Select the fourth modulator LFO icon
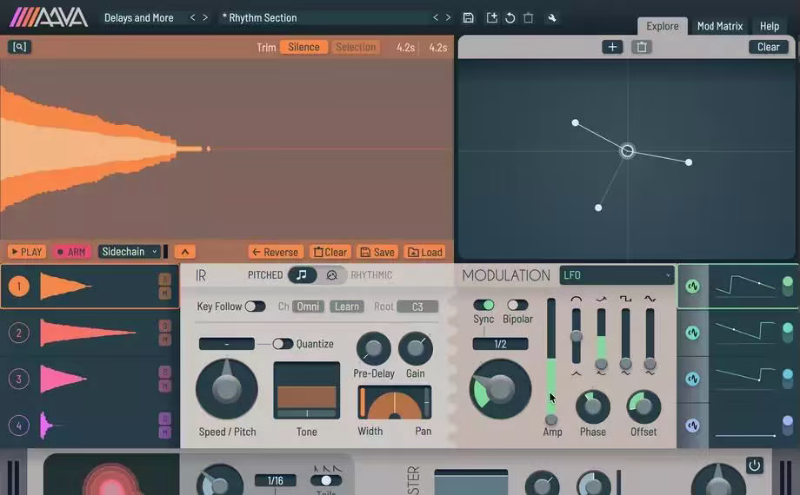800x495 pixels. tap(692, 425)
